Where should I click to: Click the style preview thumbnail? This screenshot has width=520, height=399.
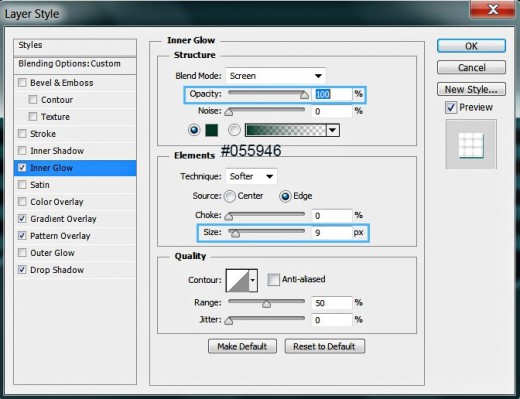pyautogui.click(x=471, y=145)
